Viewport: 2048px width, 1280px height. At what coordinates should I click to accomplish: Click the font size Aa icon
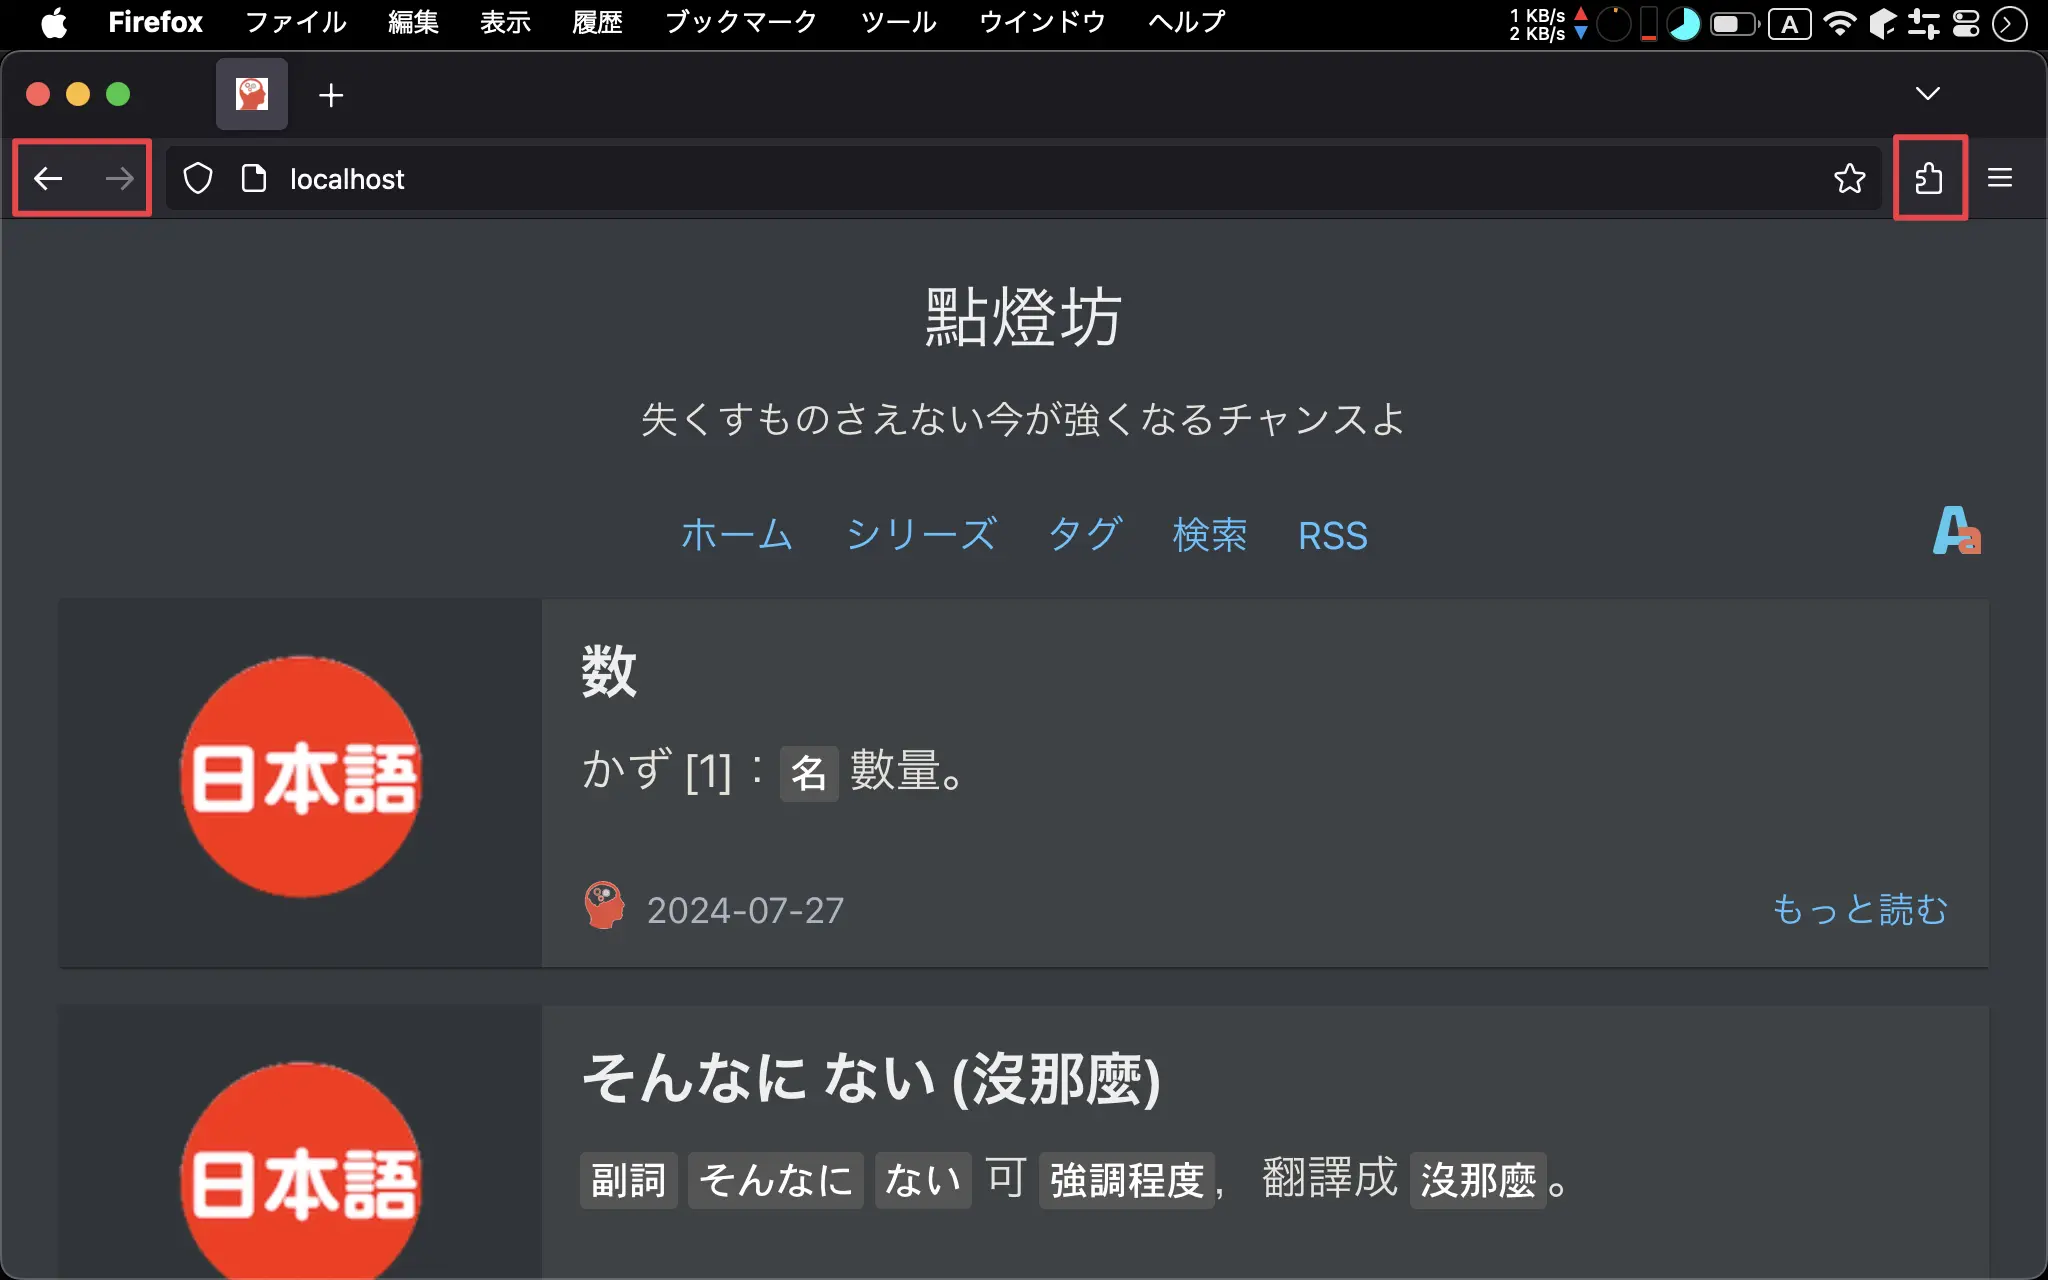point(1956,530)
